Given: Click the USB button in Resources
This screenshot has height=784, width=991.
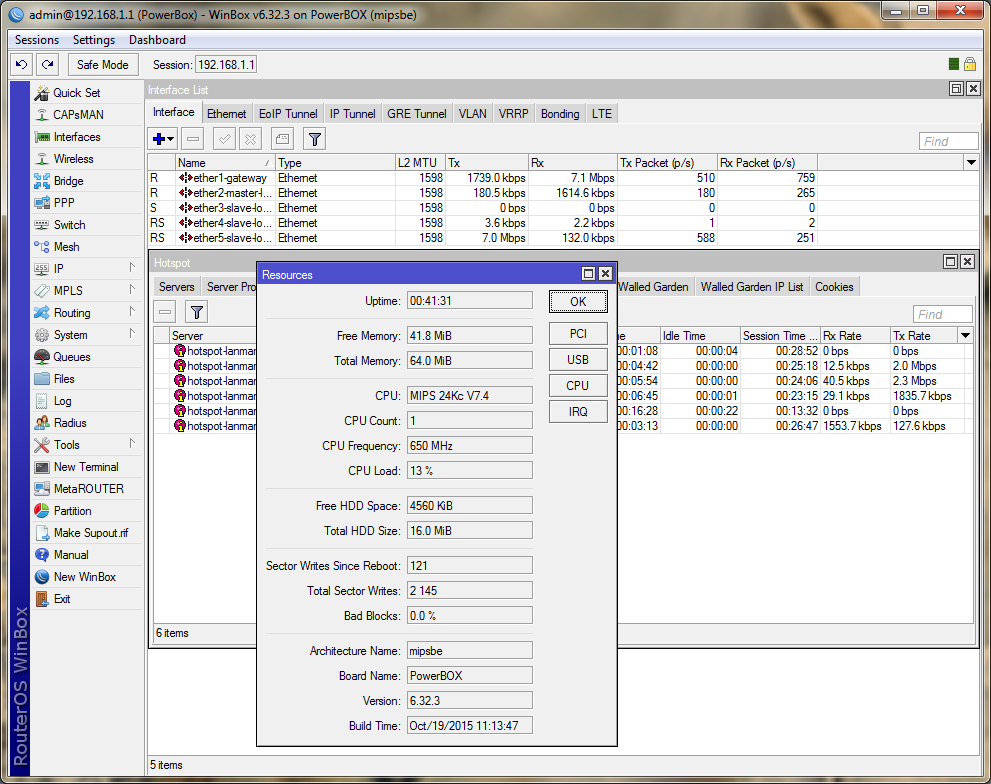Looking at the screenshot, I should pos(578,360).
